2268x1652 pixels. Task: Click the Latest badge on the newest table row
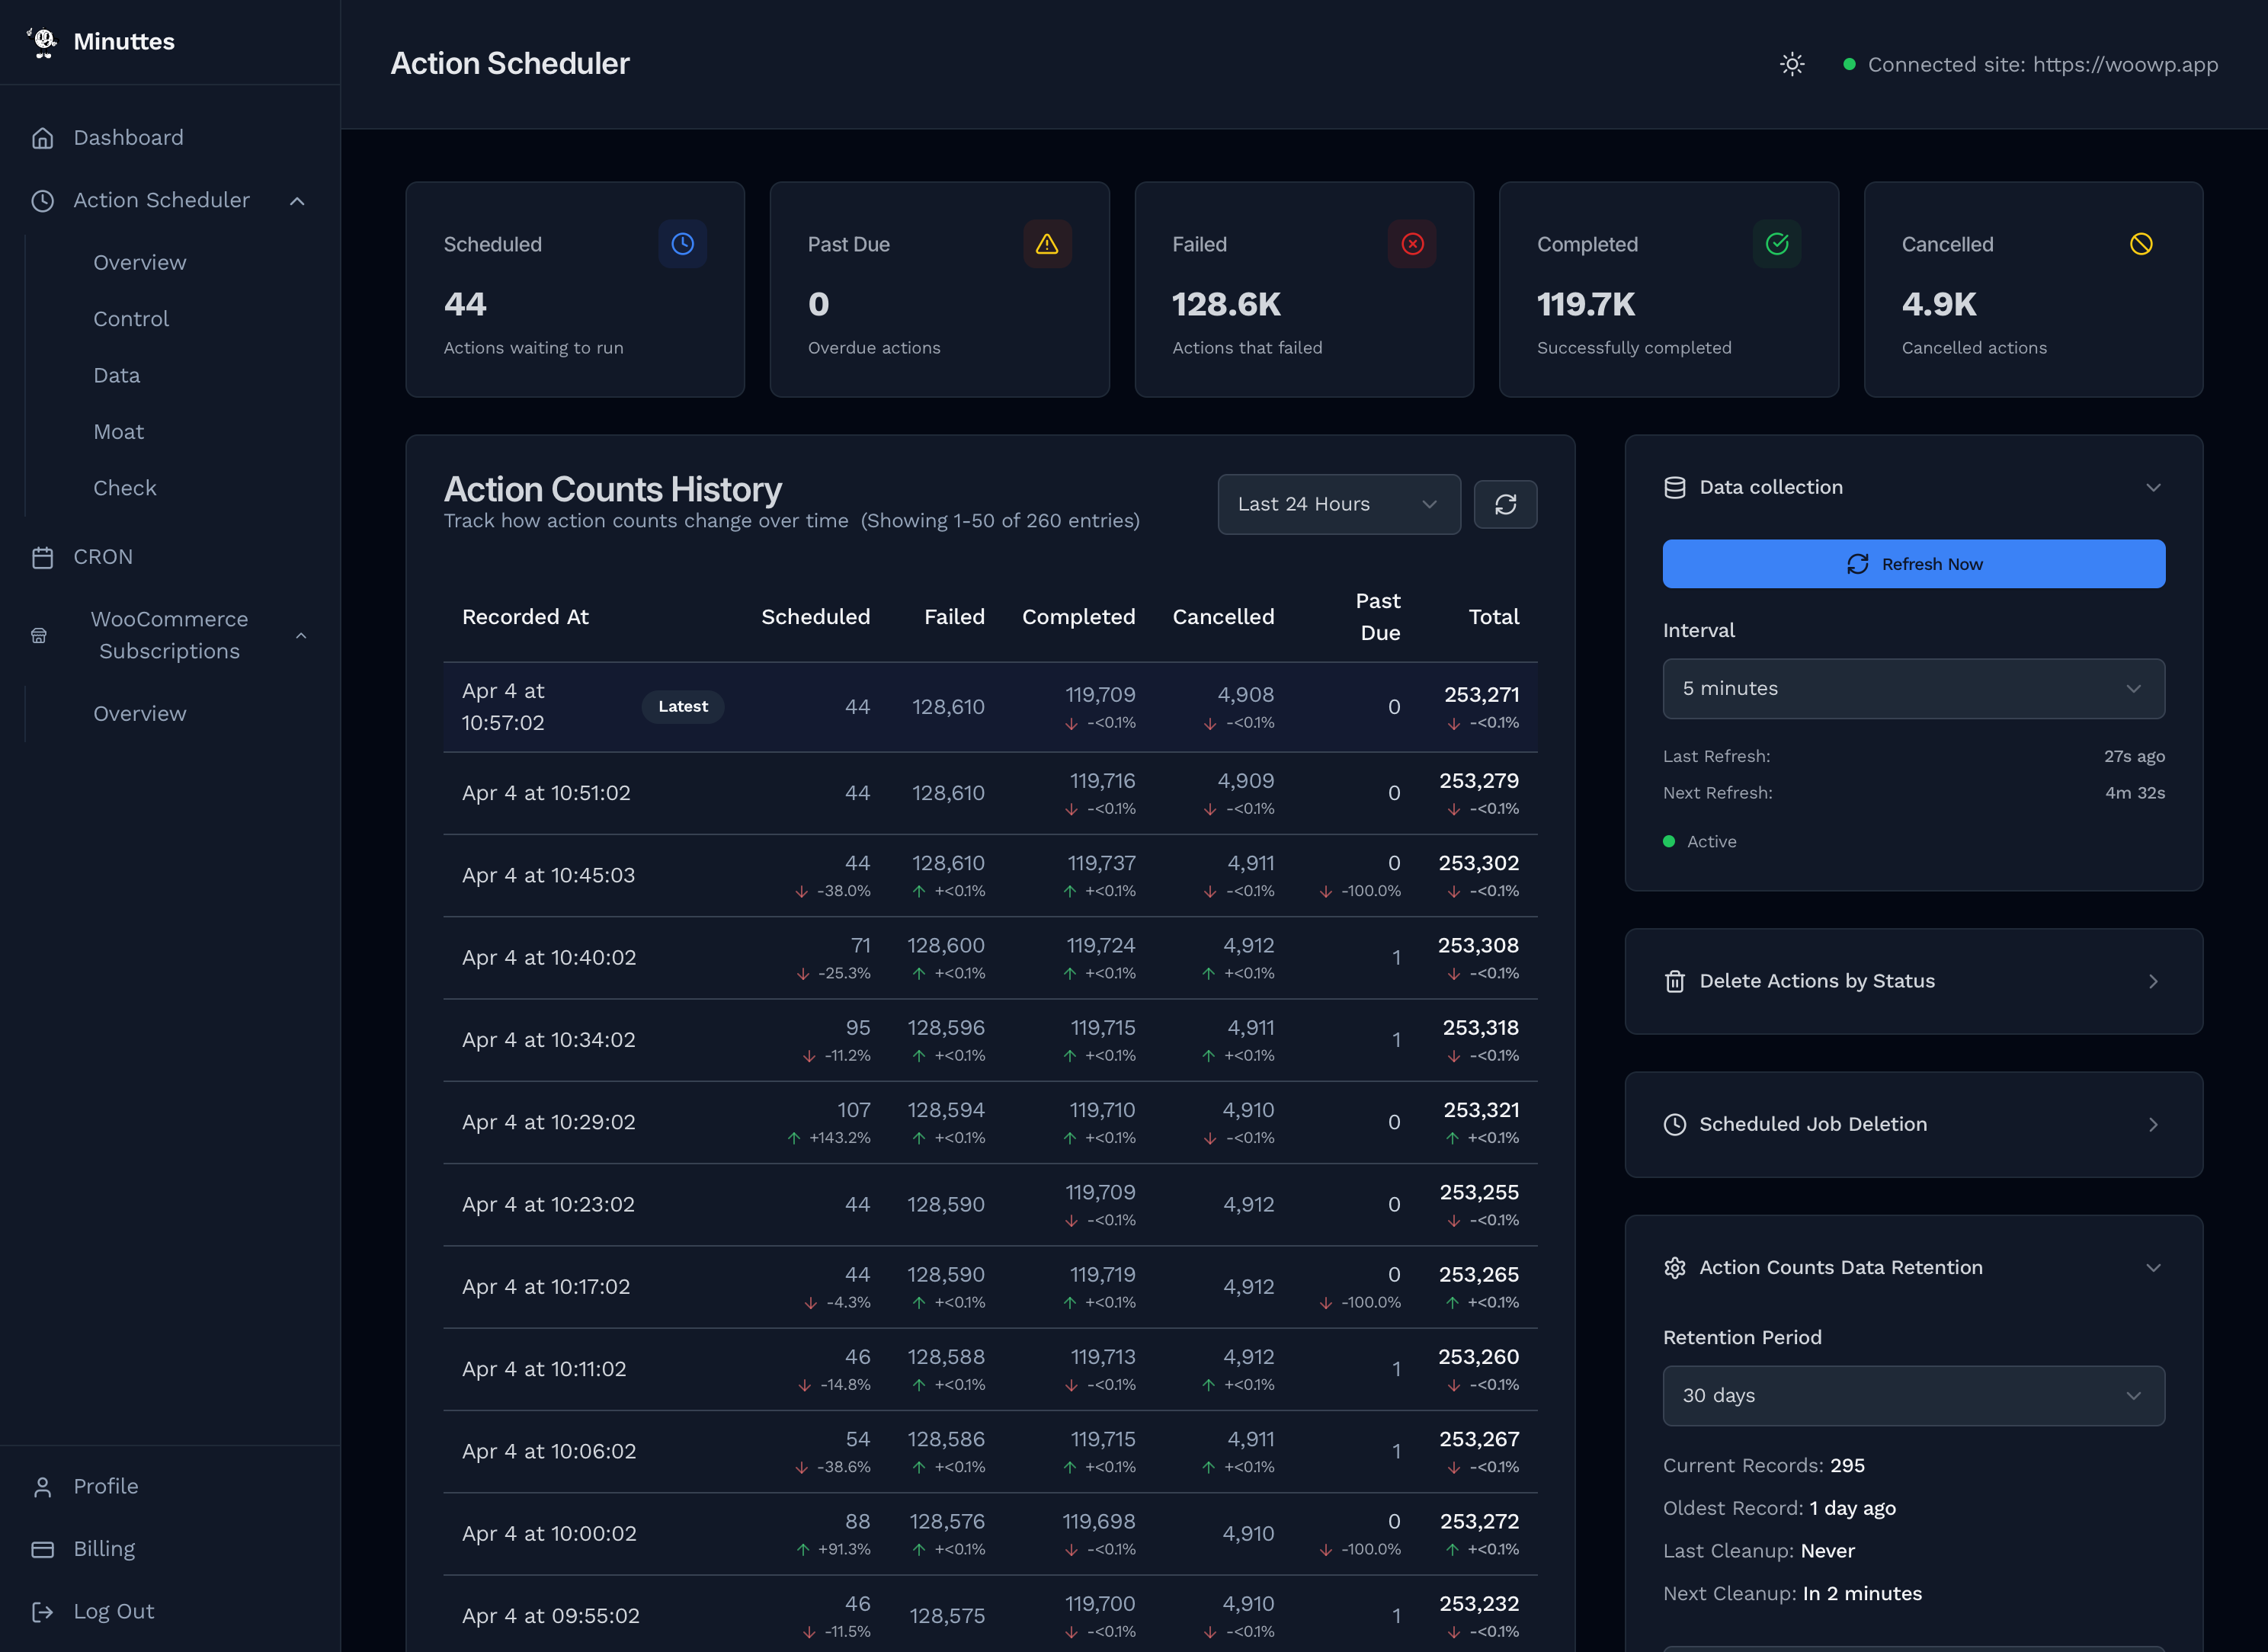click(x=682, y=706)
